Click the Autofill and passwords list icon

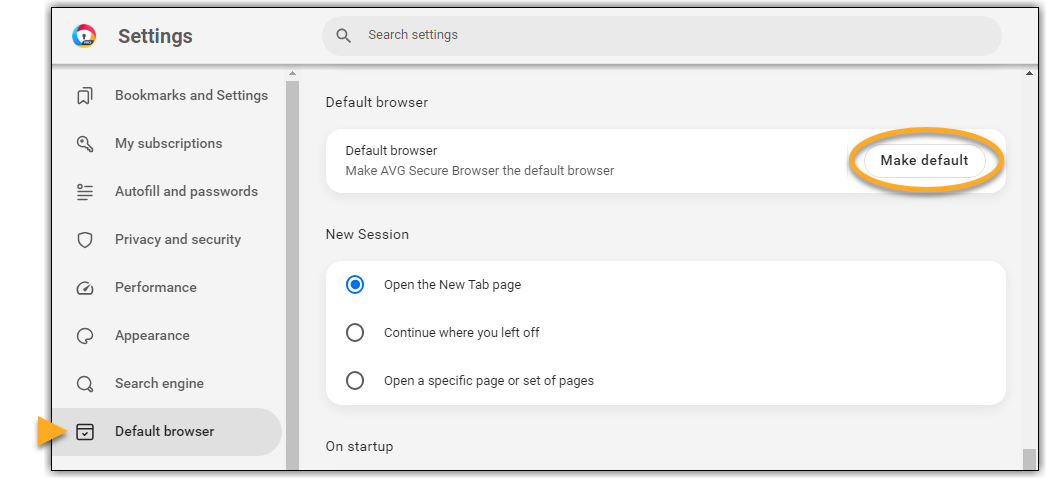pos(85,192)
